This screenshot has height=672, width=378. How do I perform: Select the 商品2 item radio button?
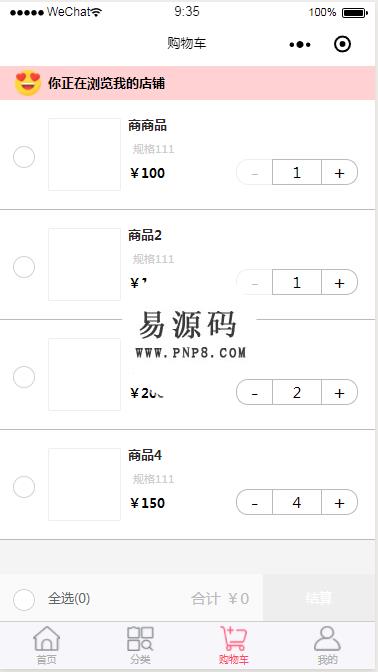[24, 267]
